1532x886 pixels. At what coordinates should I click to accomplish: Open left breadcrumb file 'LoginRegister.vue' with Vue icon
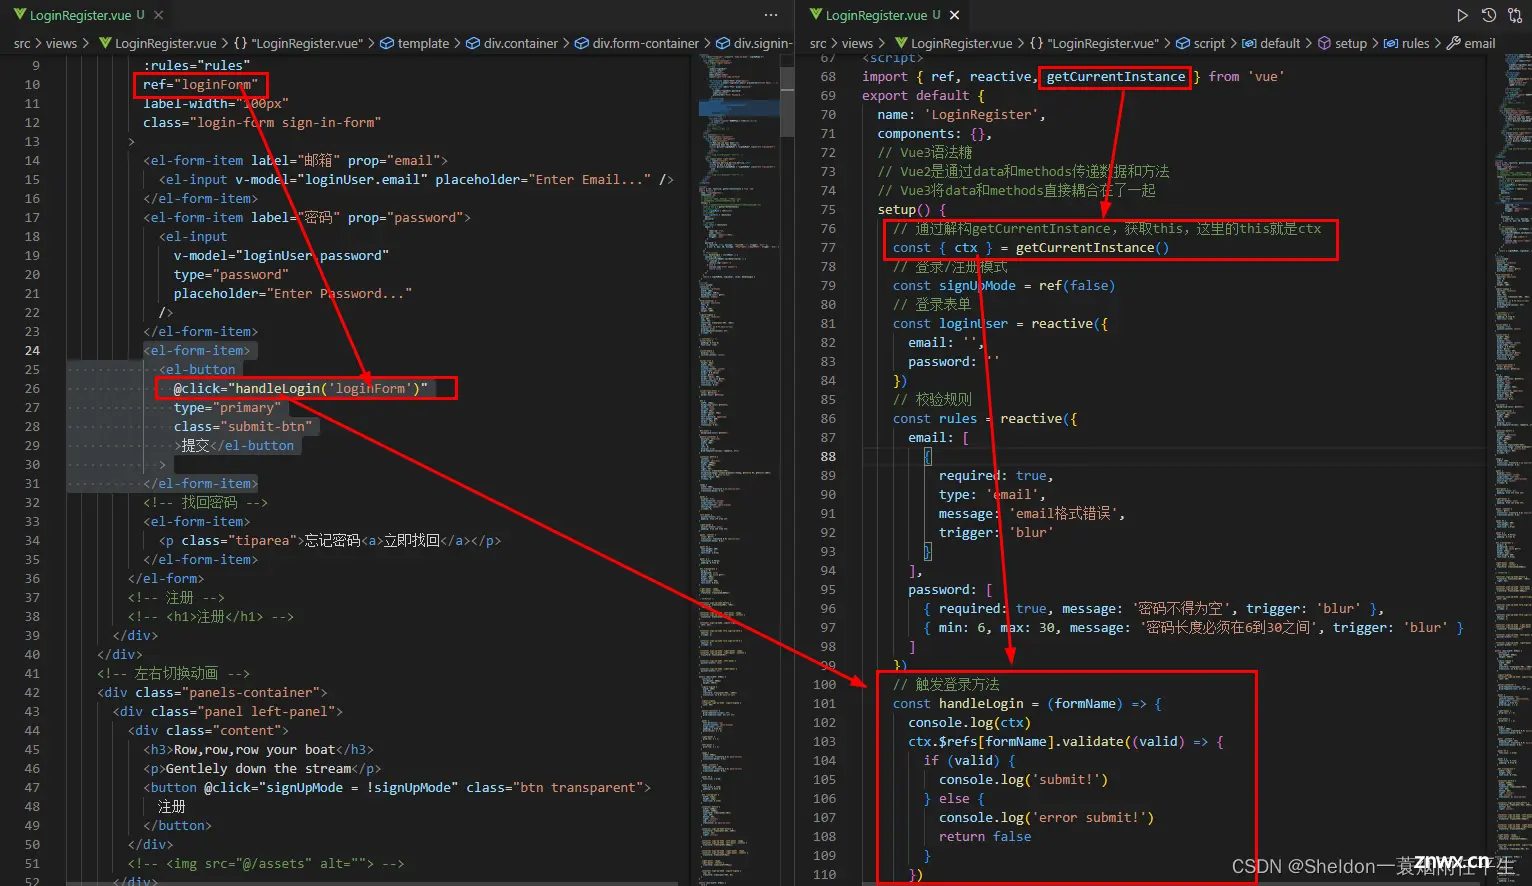point(157,43)
